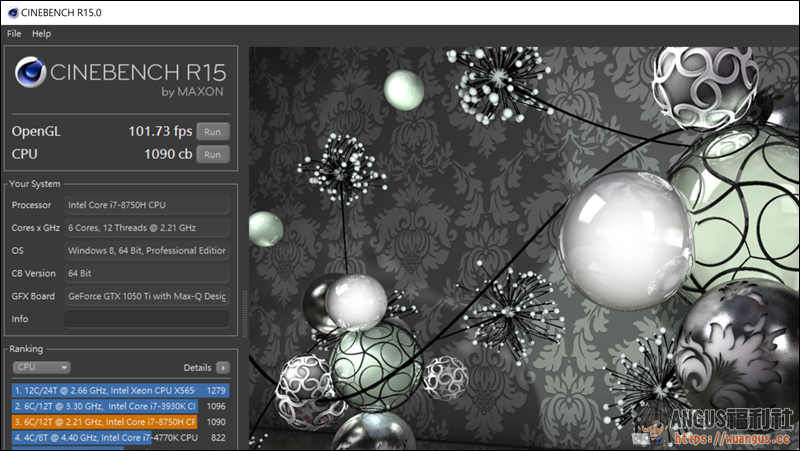Click the Info text field

146,319
